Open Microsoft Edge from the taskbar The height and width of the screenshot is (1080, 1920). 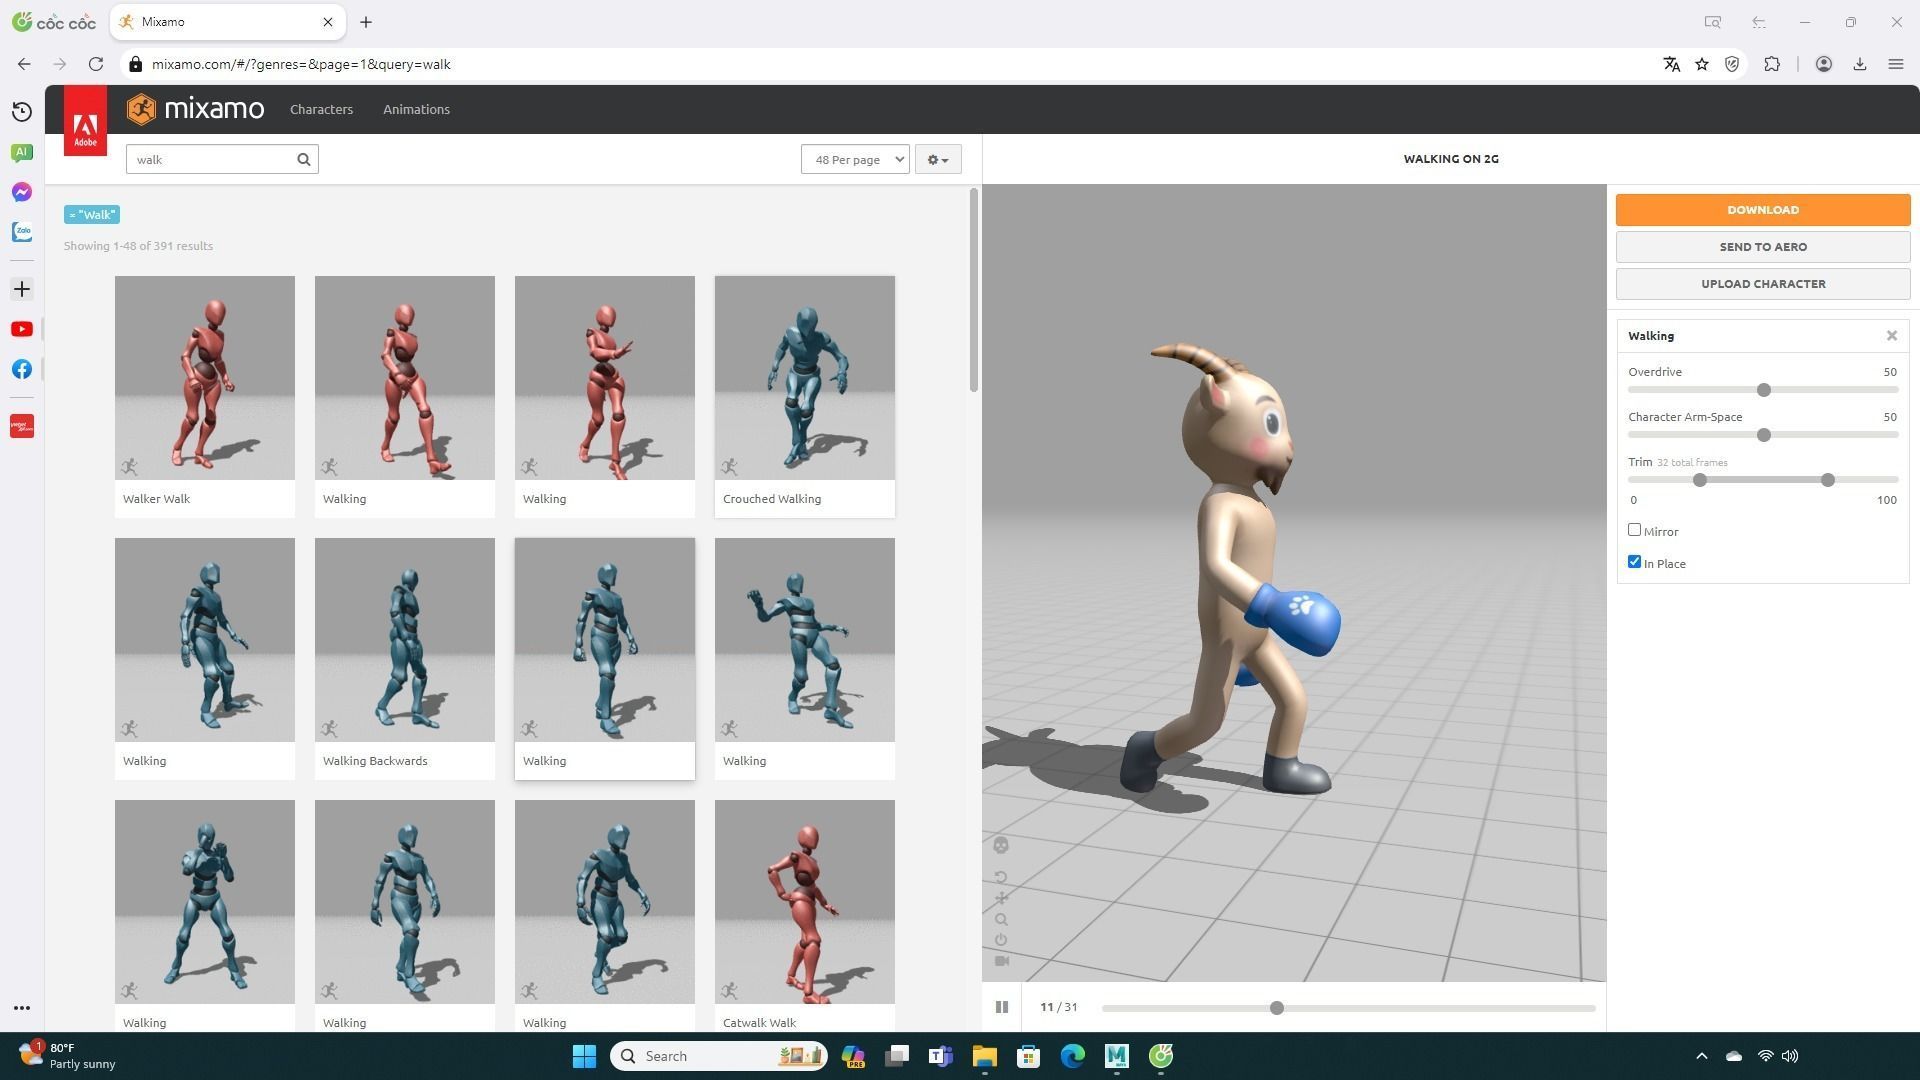tap(1072, 1056)
